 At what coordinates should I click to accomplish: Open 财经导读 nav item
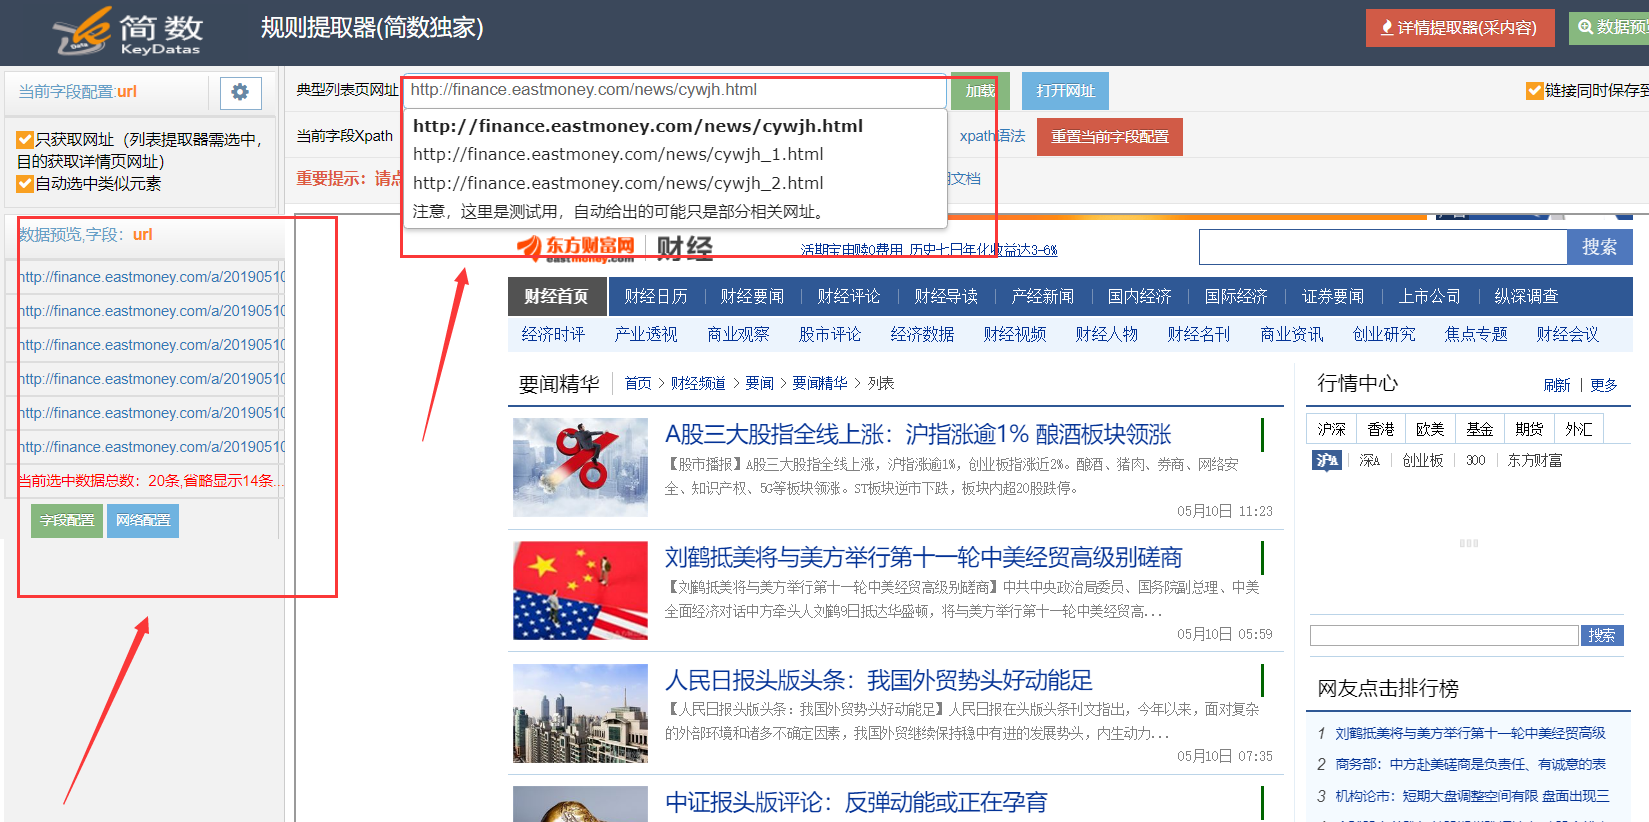pyautogui.click(x=946, y=297)
